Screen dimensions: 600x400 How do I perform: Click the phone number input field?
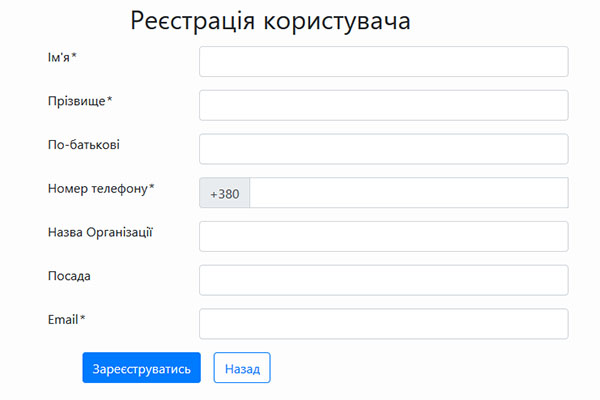pos(408,193)
